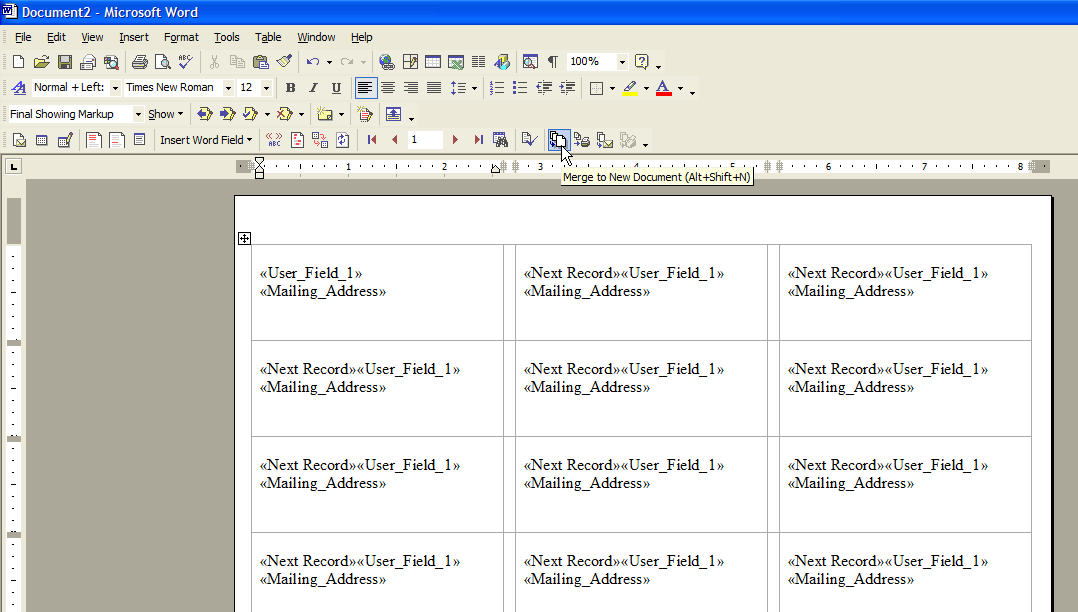This screenshot has width=1078, height=612.
Task: Open Print Preview
Action: [163, 62]
